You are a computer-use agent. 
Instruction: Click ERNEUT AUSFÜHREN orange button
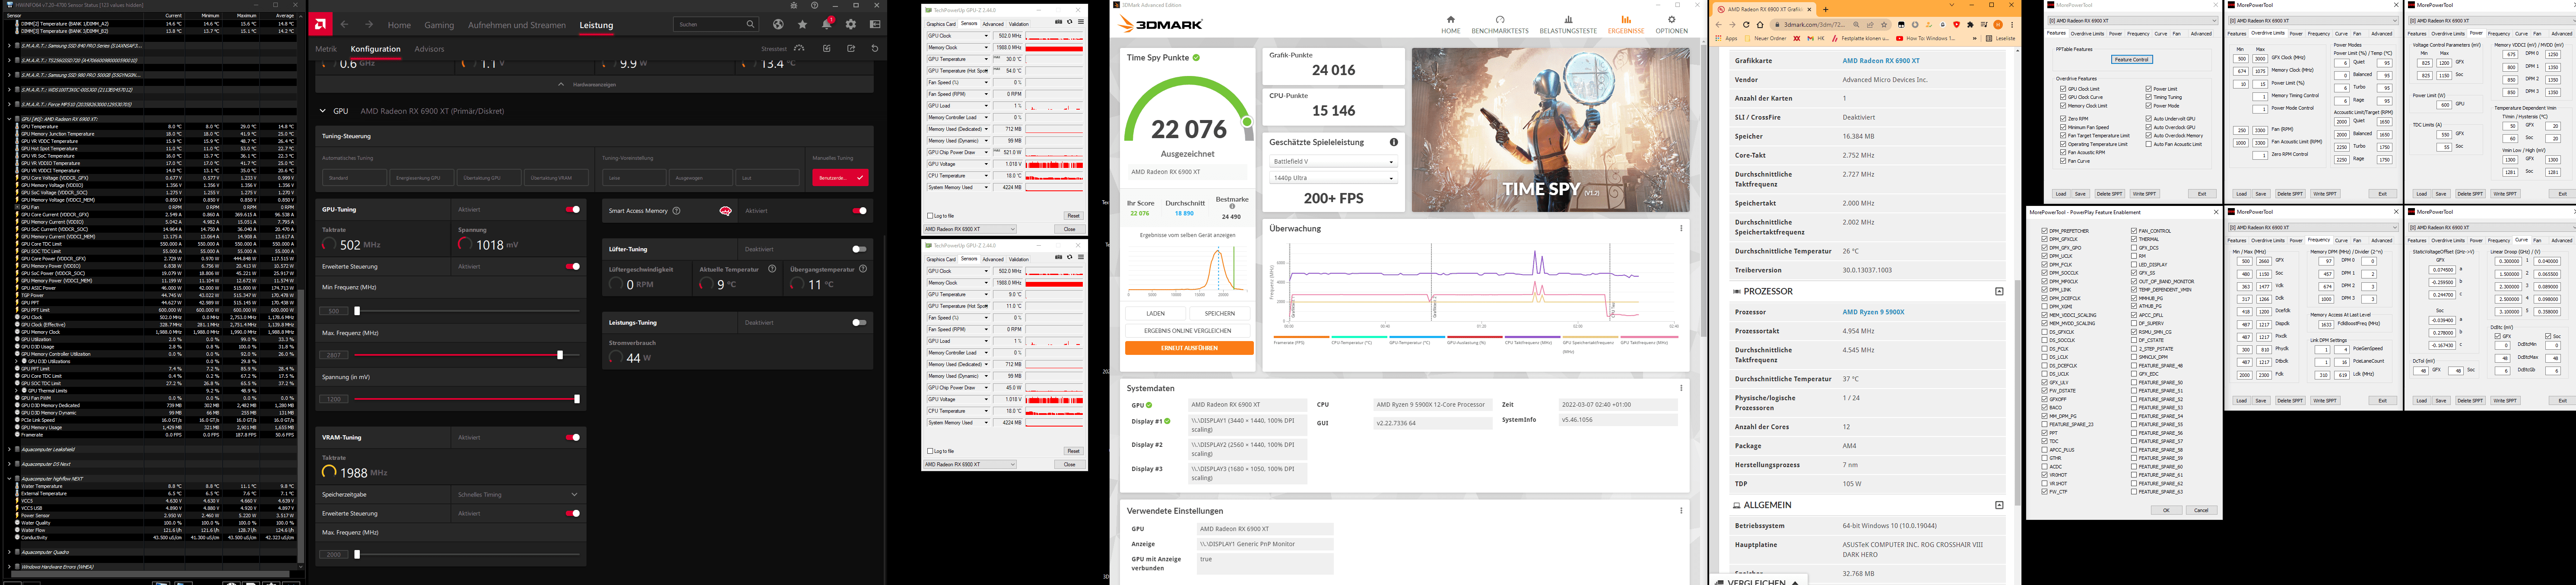1189,348
